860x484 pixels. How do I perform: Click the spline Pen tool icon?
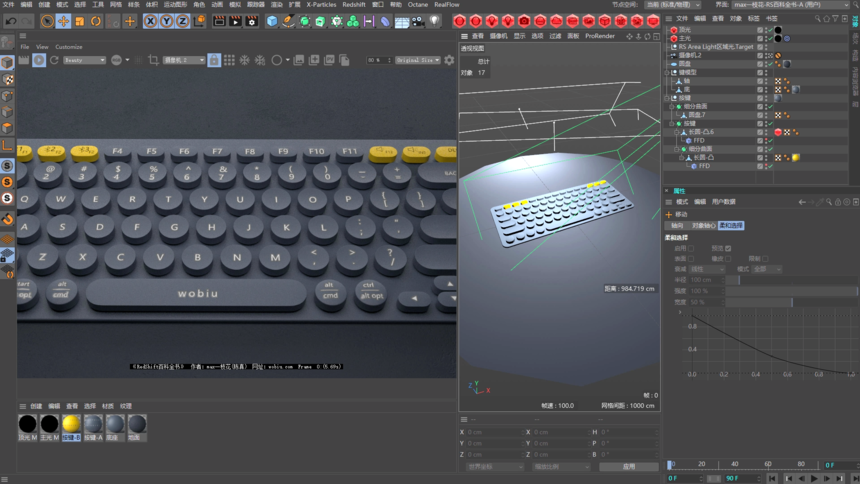(x=288, y=21)
